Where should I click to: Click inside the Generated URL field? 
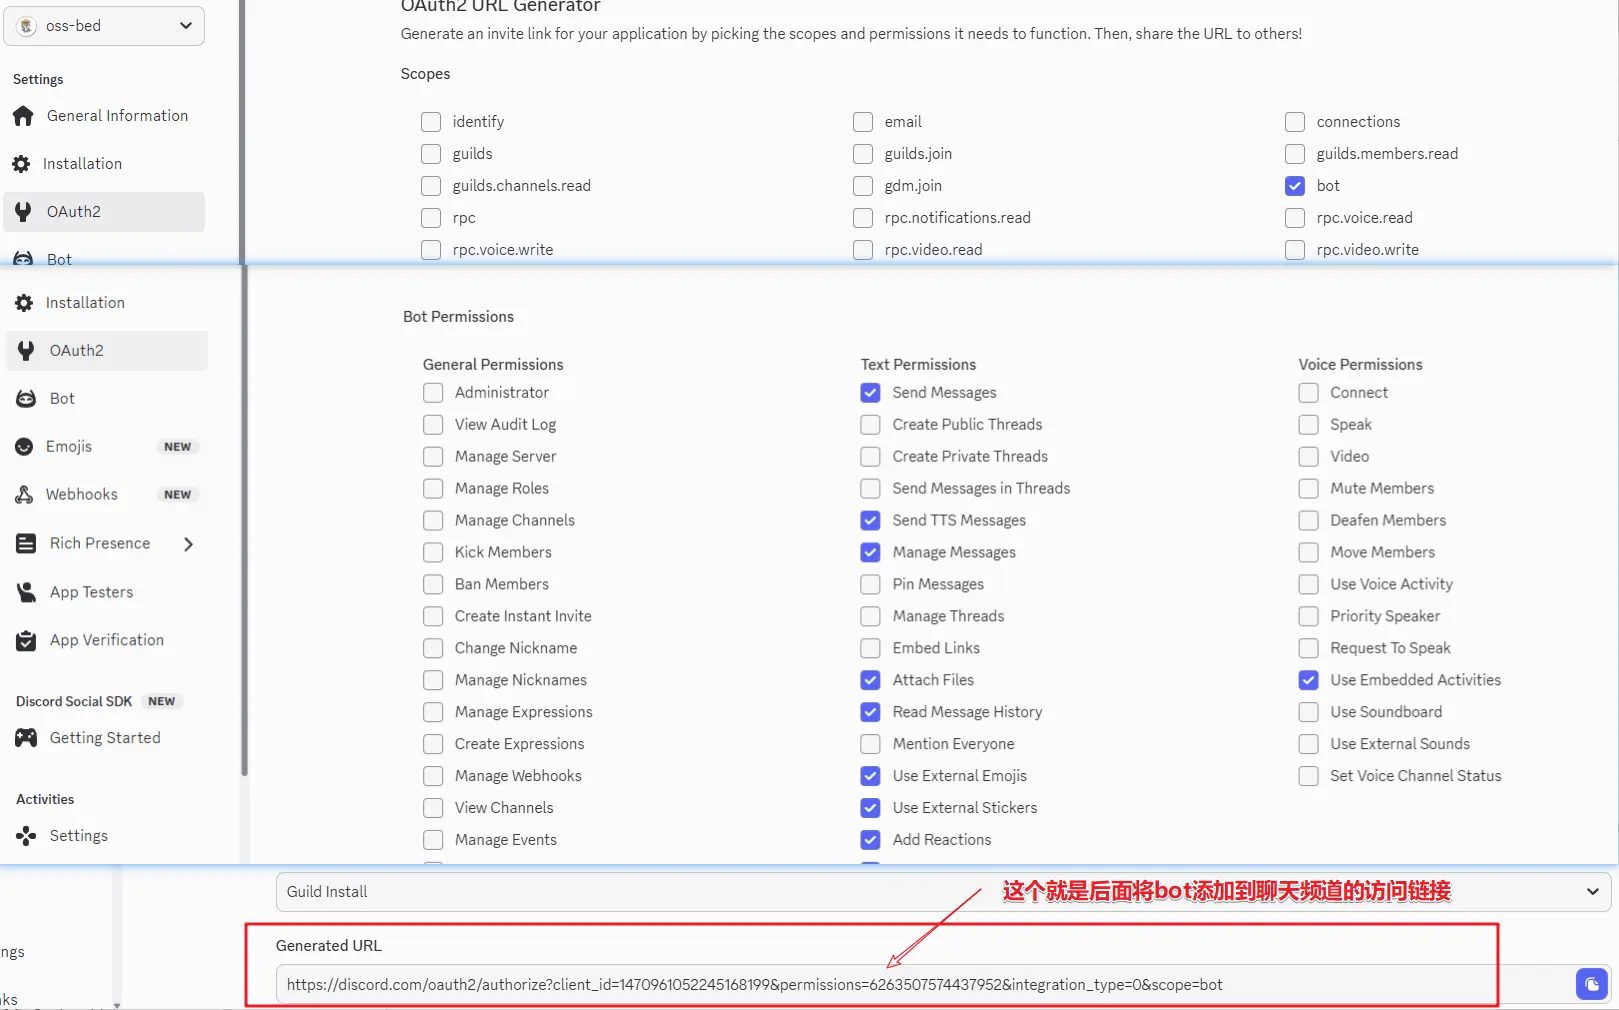(x=900, y=985)
